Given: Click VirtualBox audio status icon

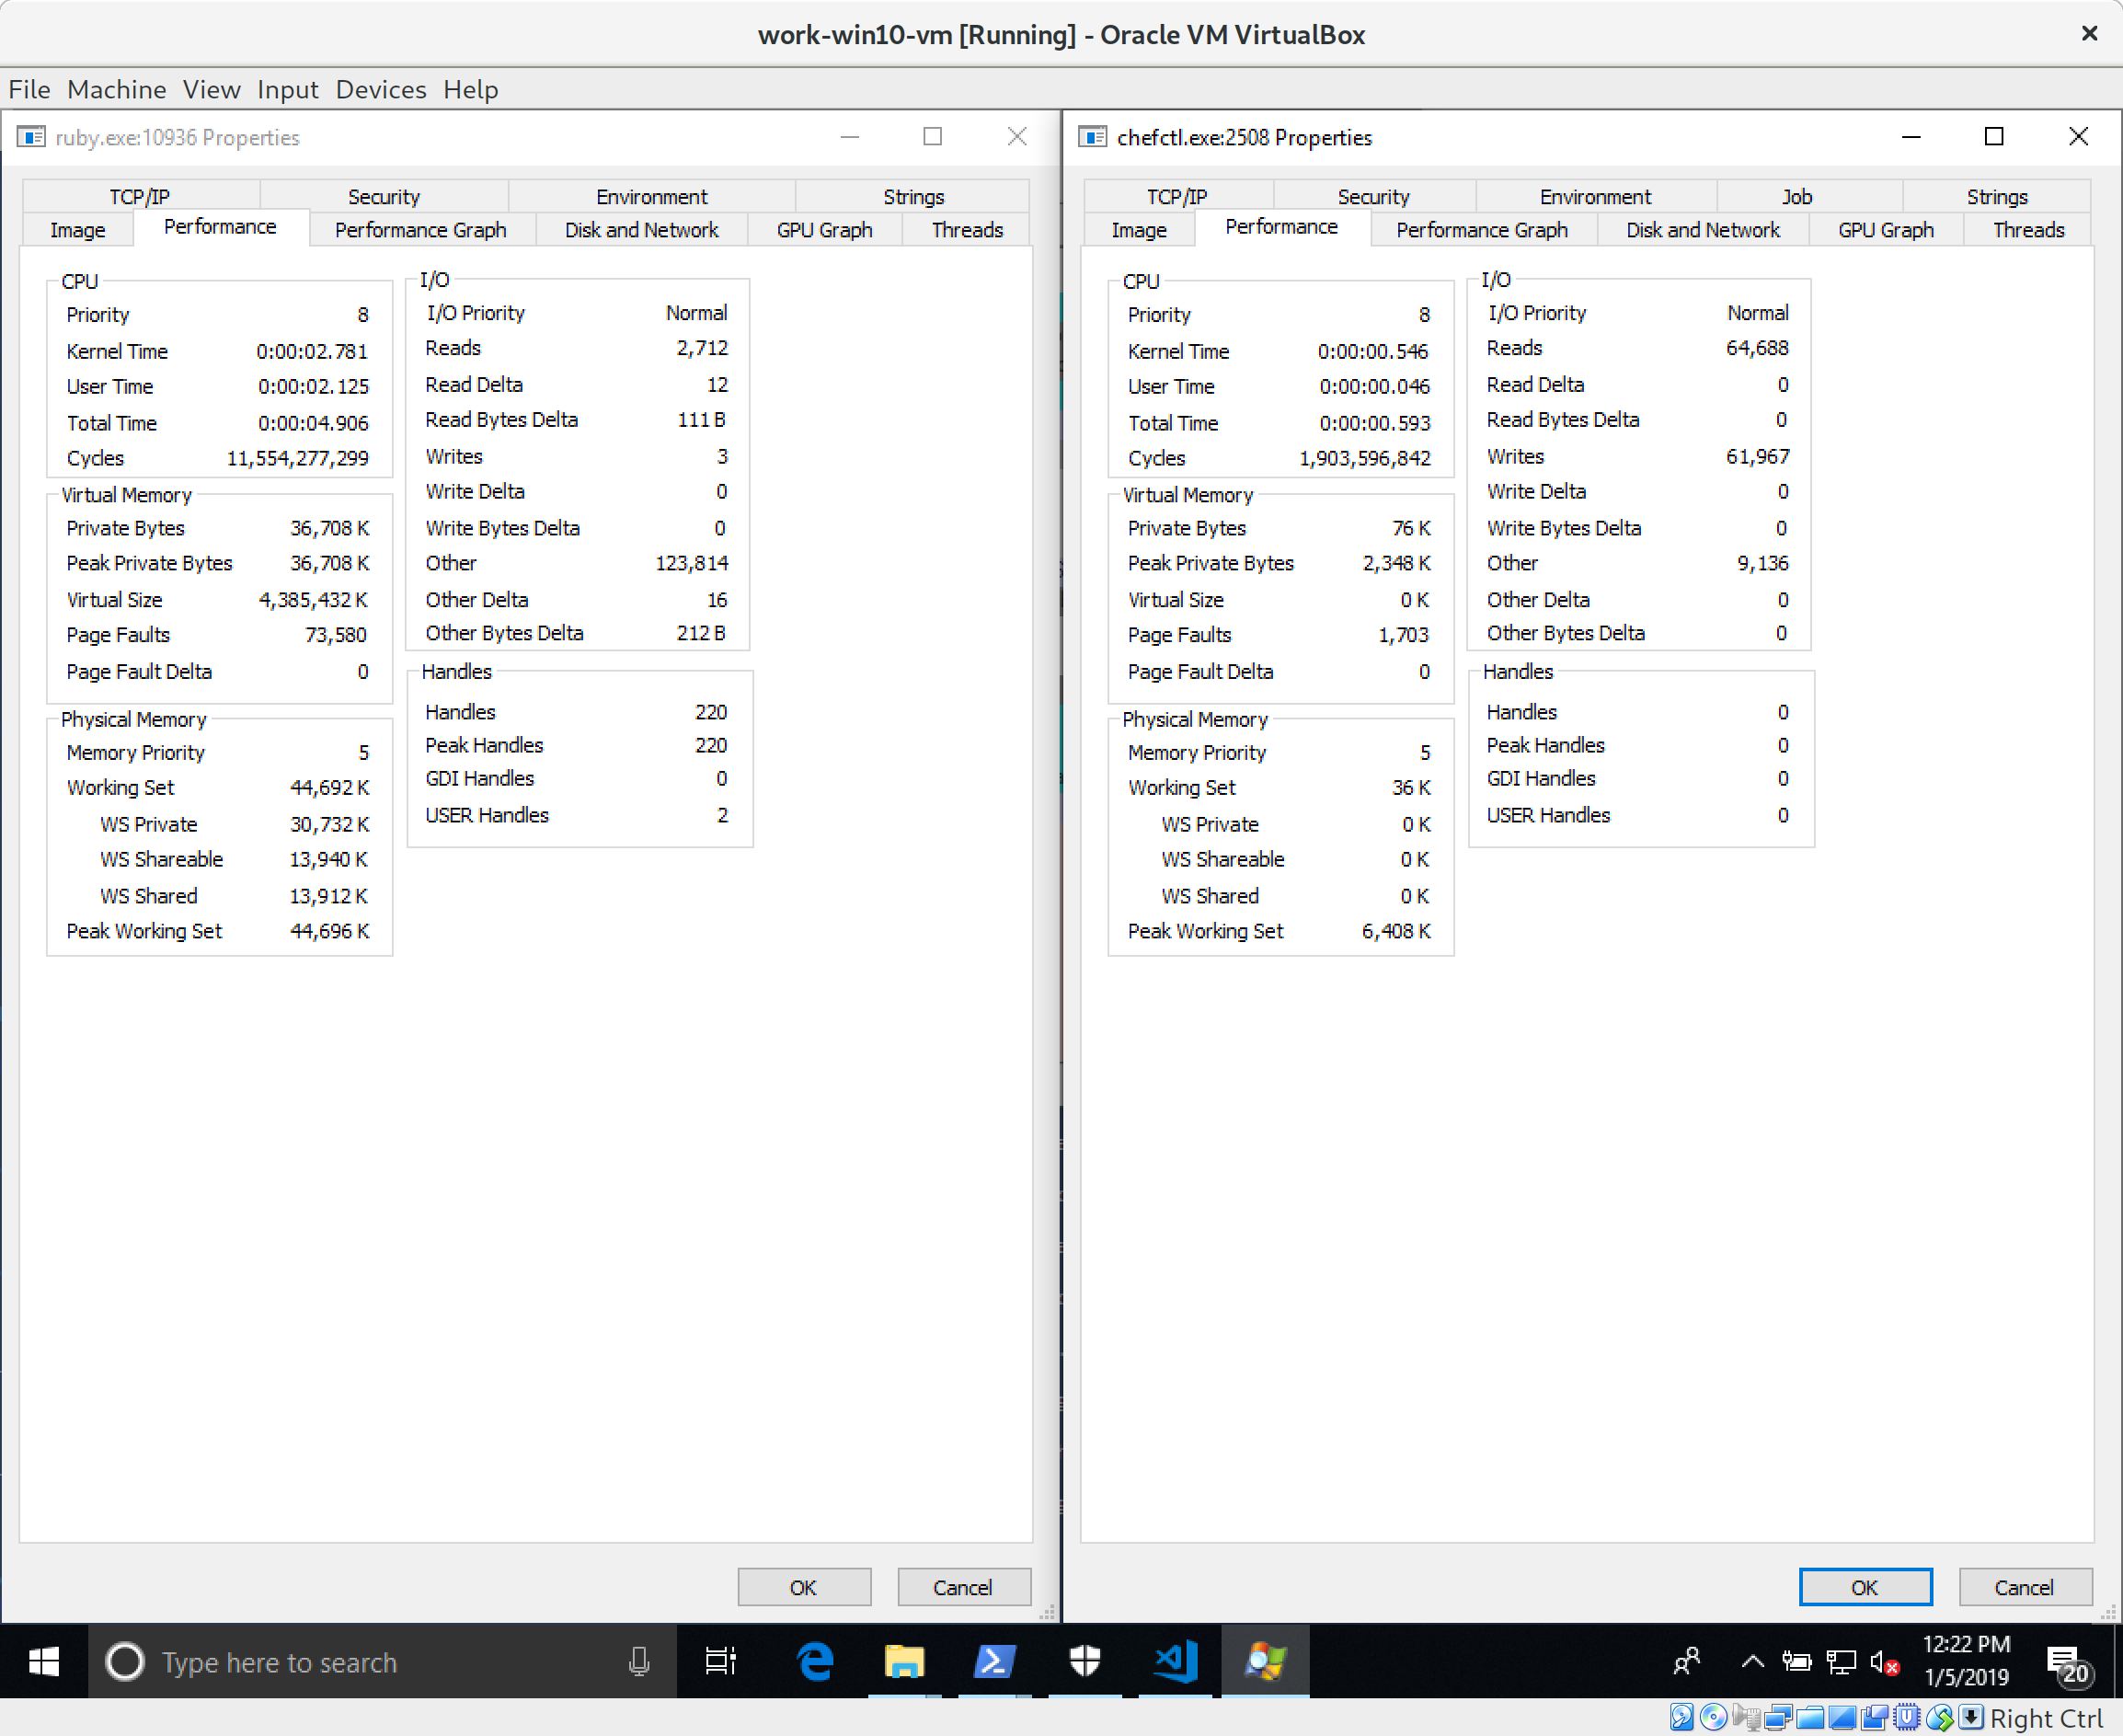Looking at the screenshot, I should coord(1747,1718).
